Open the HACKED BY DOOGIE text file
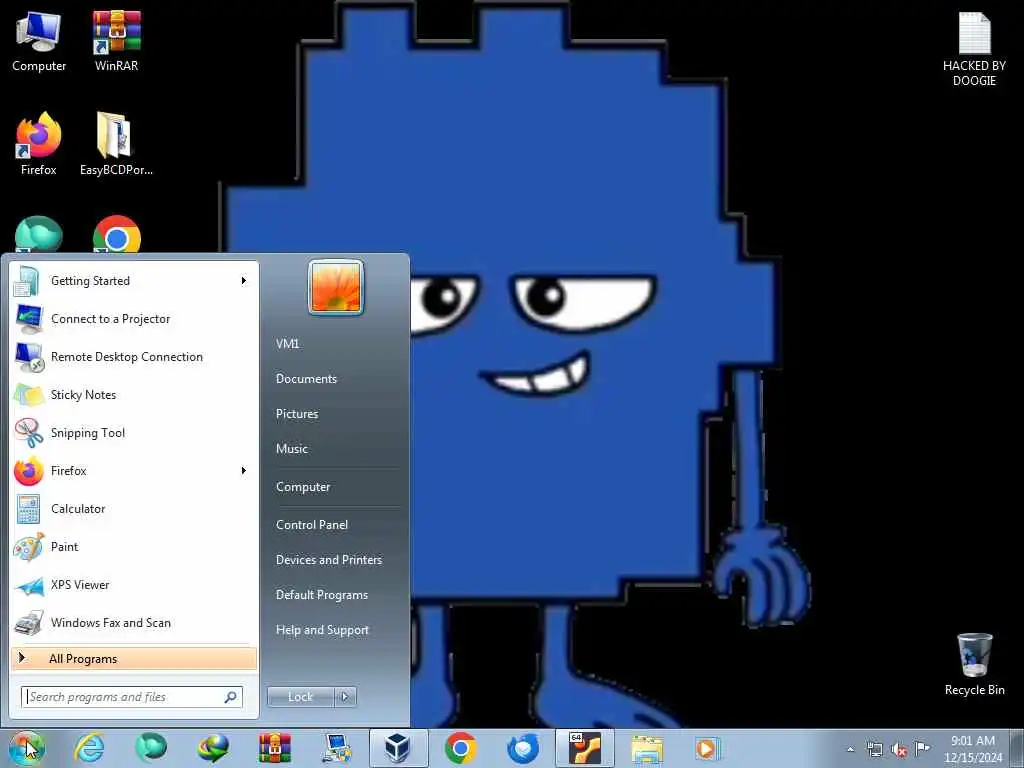This screenshot has height=768, width=1024. coord(974,50)
